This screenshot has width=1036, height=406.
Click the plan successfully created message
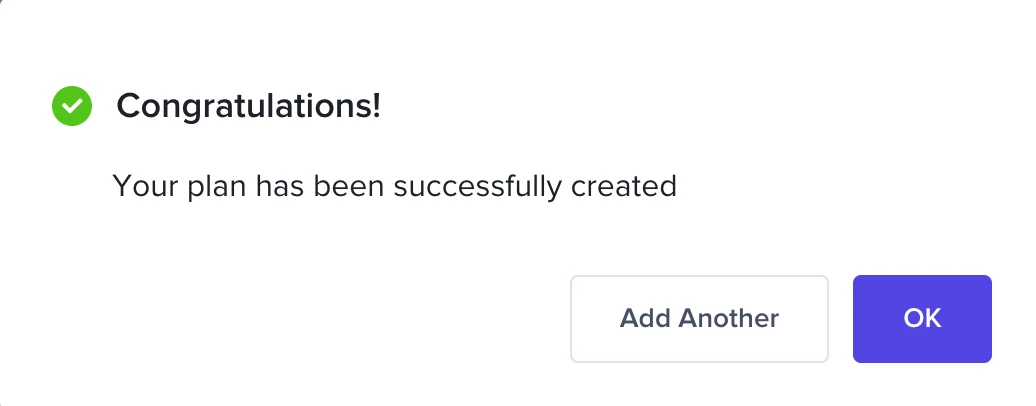[x=395, y=186]
